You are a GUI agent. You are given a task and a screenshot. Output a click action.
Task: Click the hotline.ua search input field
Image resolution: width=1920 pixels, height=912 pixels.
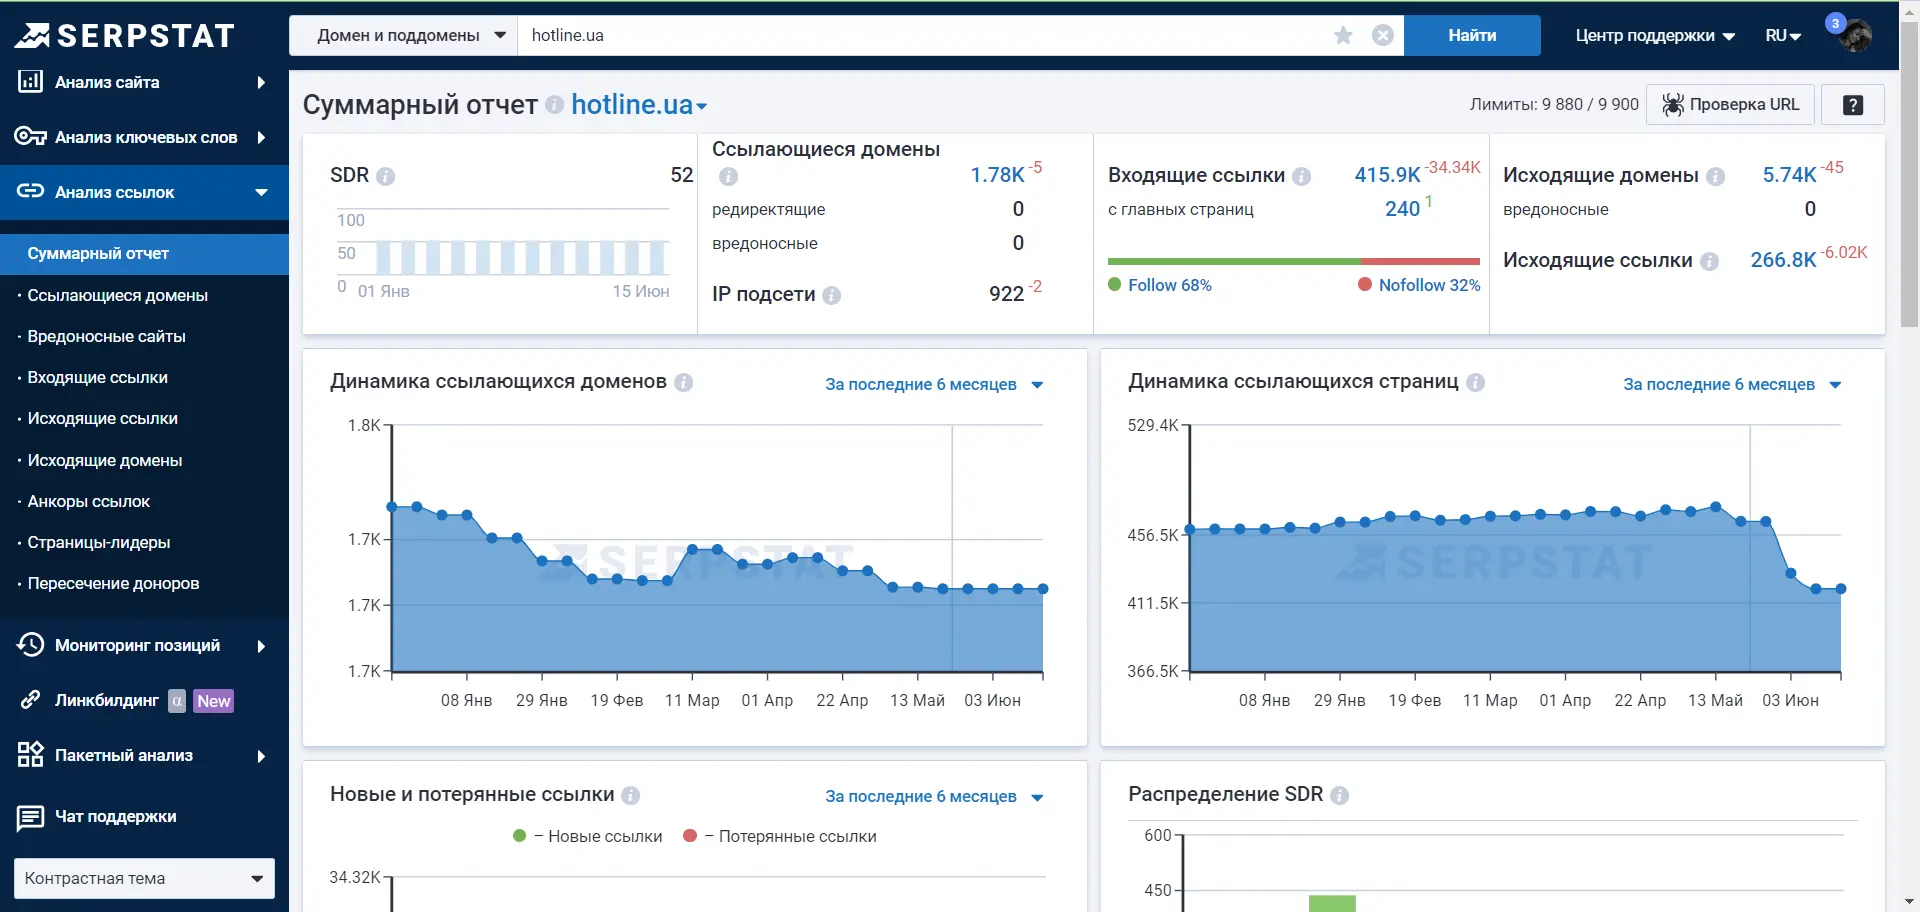(x=920, y=36)
